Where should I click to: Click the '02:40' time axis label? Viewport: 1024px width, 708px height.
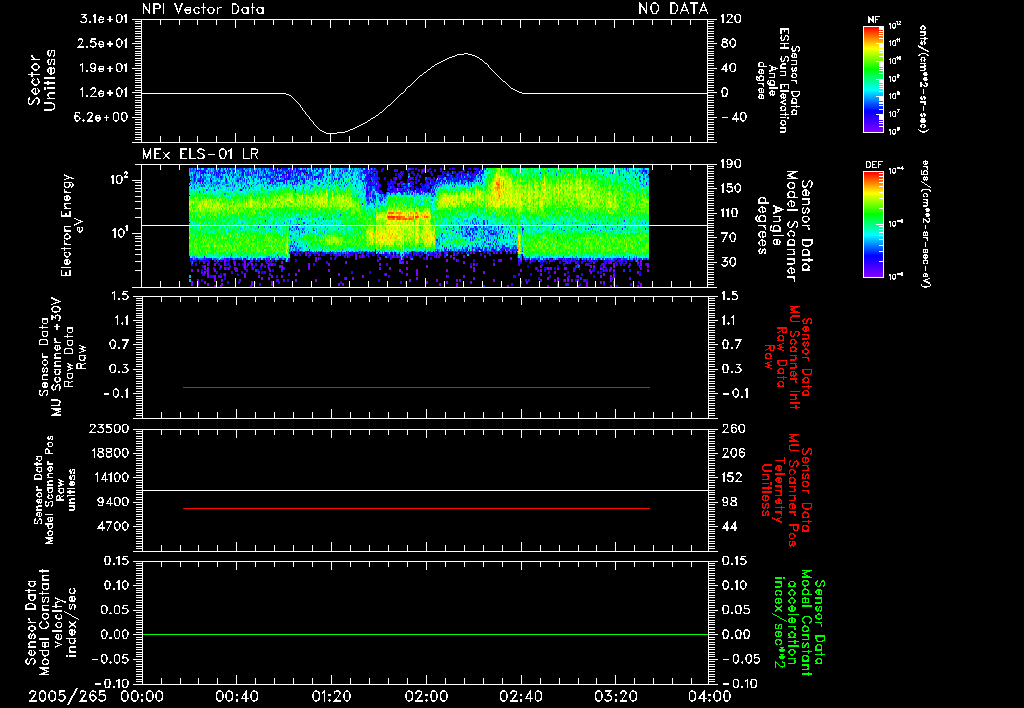pyautogui.click(x=520, y=696)
